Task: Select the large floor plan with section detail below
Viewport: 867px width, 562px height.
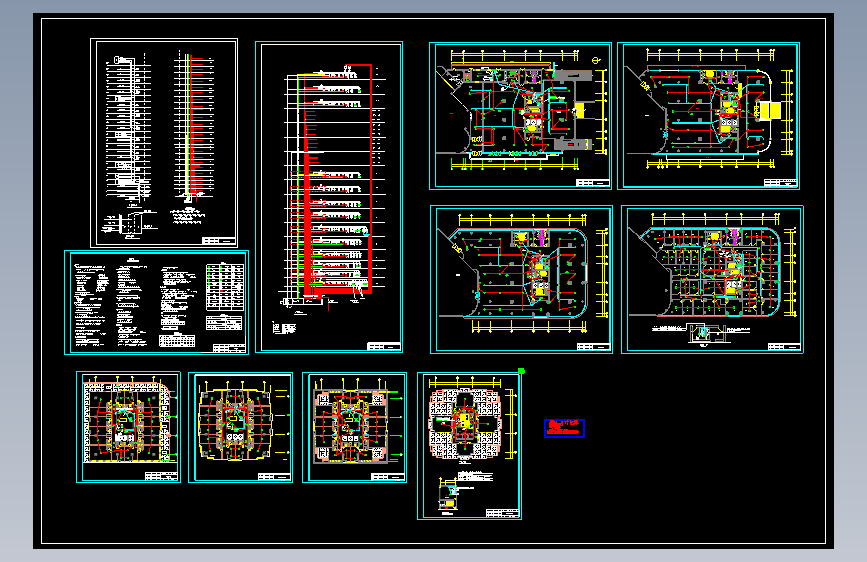Action: click(712, 279)
